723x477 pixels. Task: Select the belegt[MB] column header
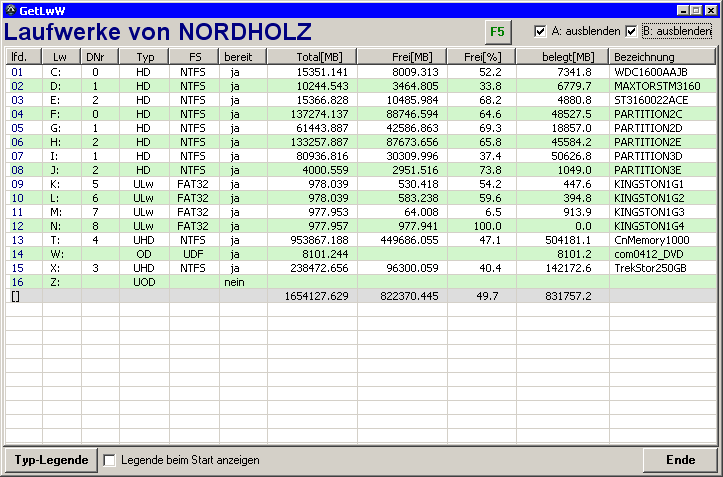click(x=562, y=57)
